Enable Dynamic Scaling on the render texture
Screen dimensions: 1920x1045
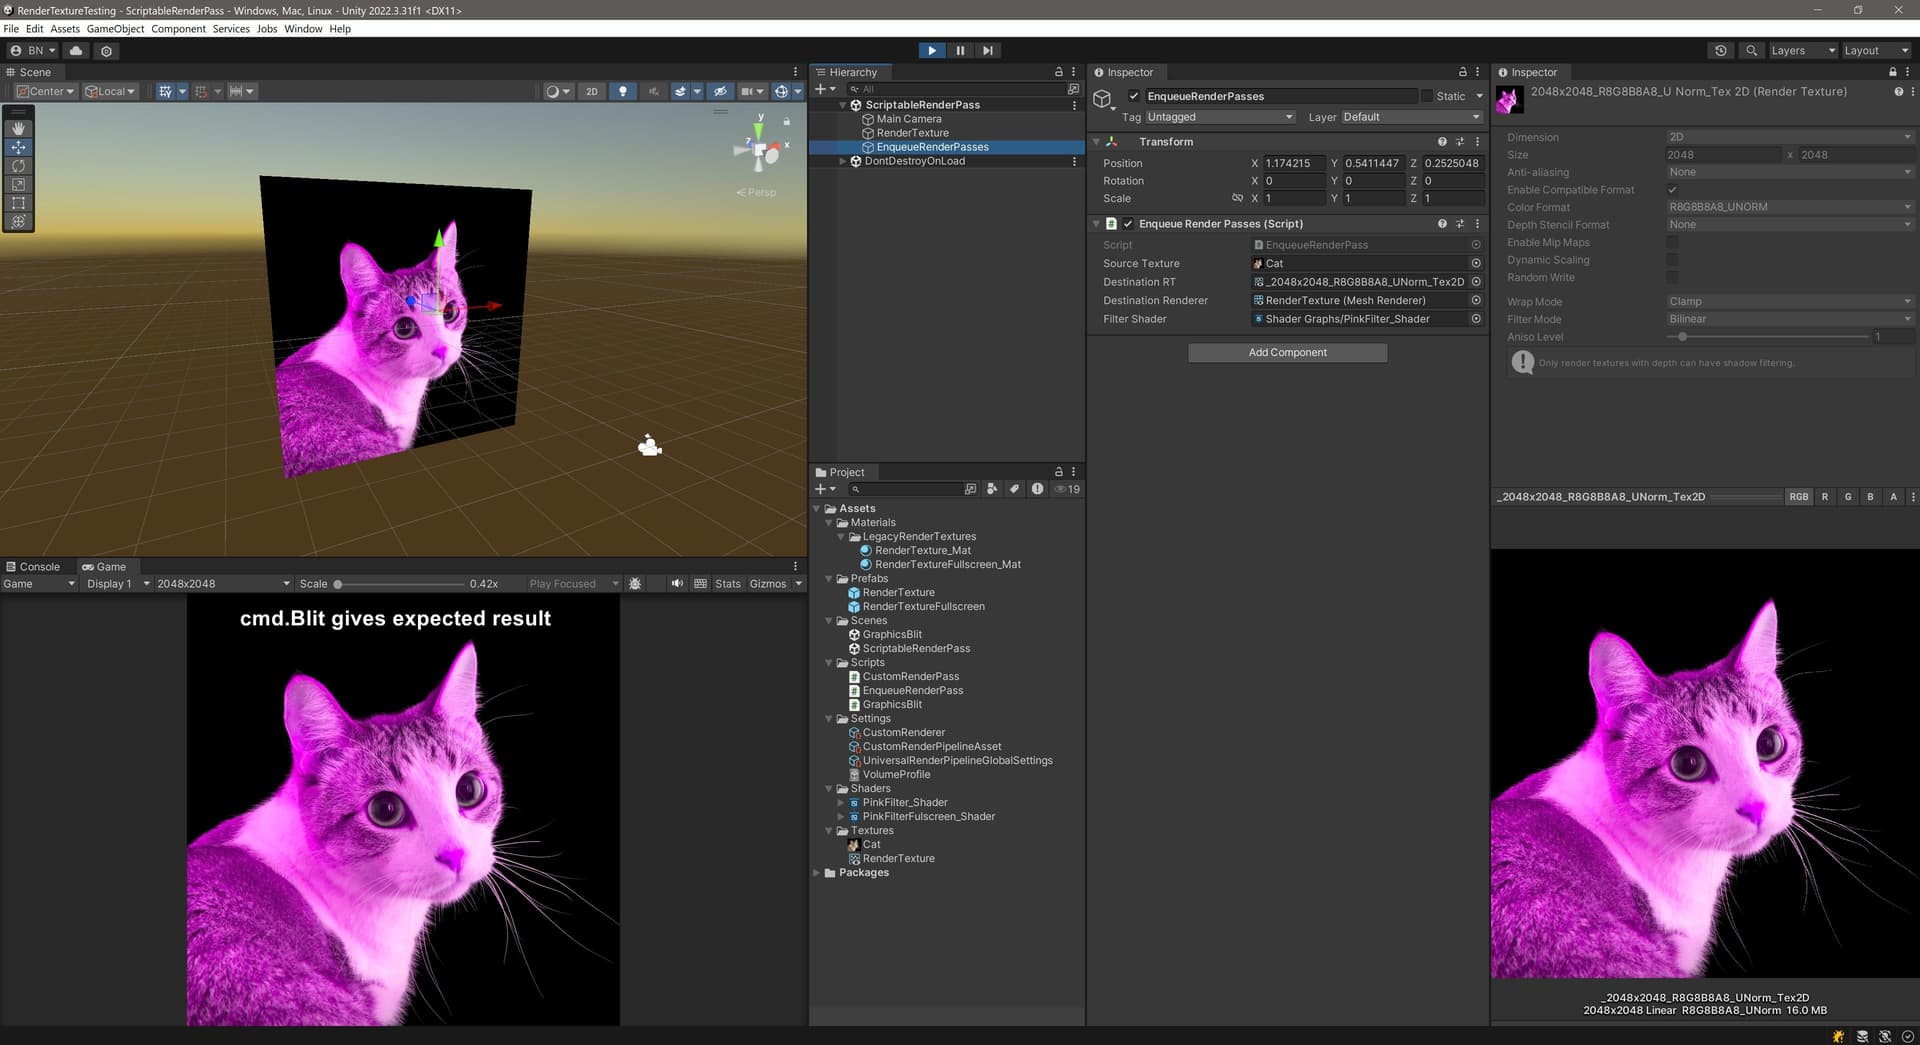[1674, 260]
